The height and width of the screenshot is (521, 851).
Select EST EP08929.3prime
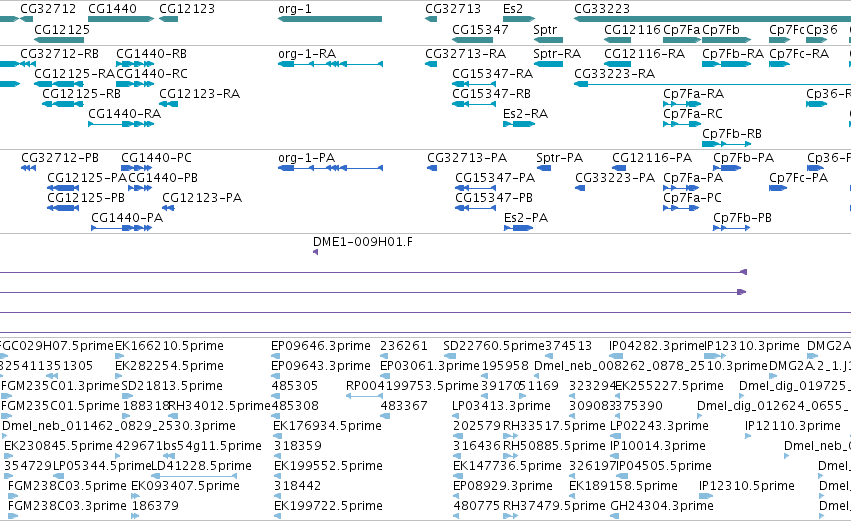pyautogui.click(x=503, y=486)
